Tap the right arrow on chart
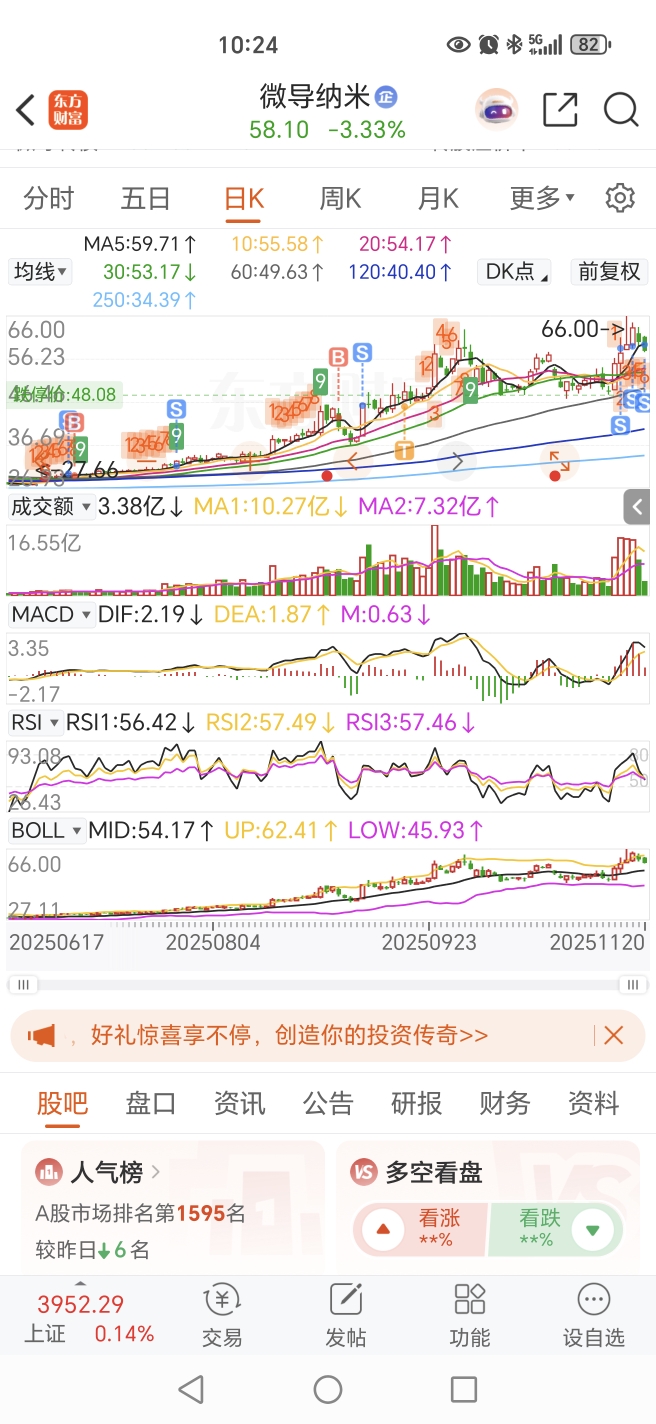Screen dimensions: 656x1424 click(x=458, y=461)
